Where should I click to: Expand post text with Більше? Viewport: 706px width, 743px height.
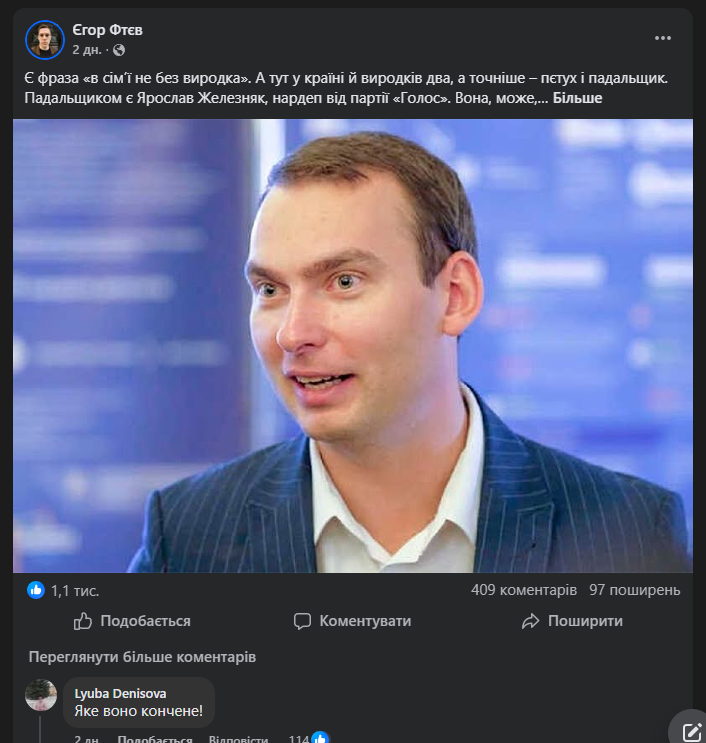point(577,100)
